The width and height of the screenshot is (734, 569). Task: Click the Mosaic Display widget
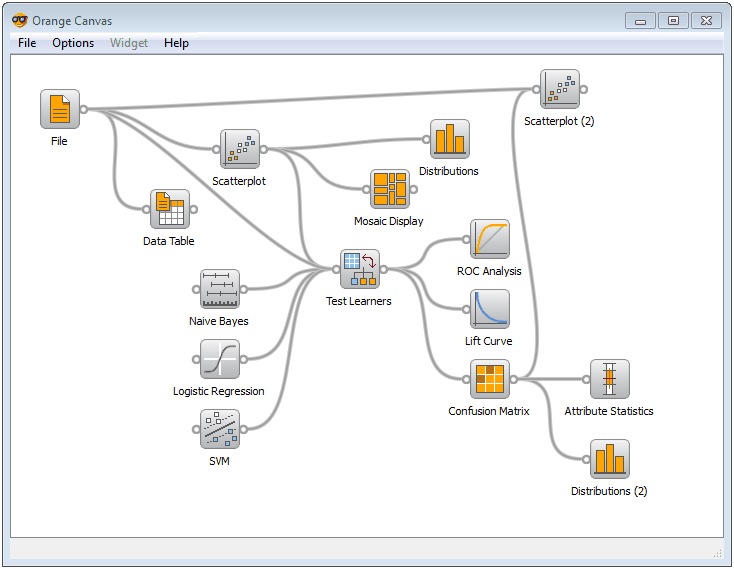(x=389, y=189)
